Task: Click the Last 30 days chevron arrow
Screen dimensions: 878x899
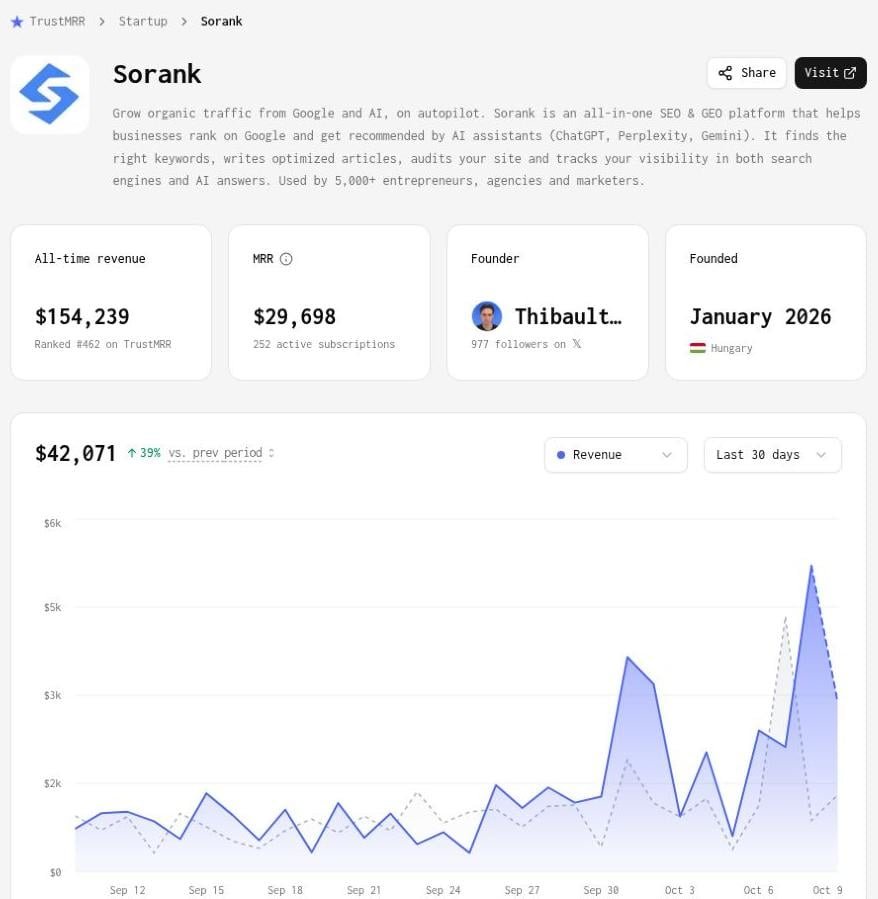Action: 821,455
